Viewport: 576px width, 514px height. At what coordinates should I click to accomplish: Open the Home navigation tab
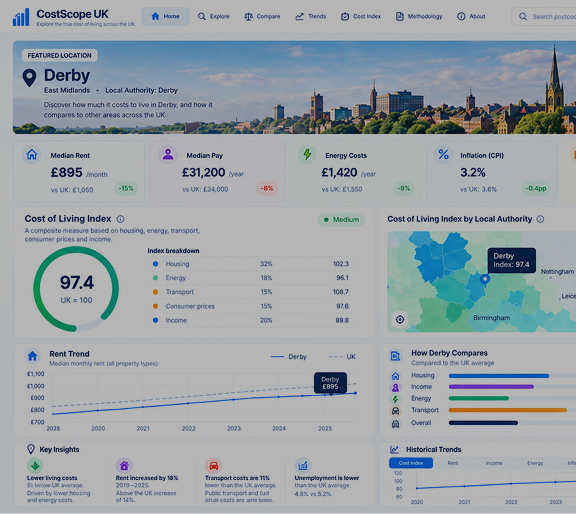165,16
